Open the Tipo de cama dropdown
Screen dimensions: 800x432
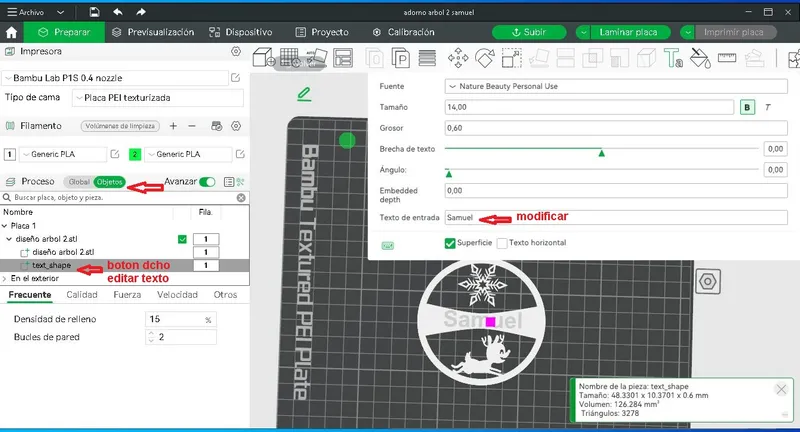click(x=156, y=98)
